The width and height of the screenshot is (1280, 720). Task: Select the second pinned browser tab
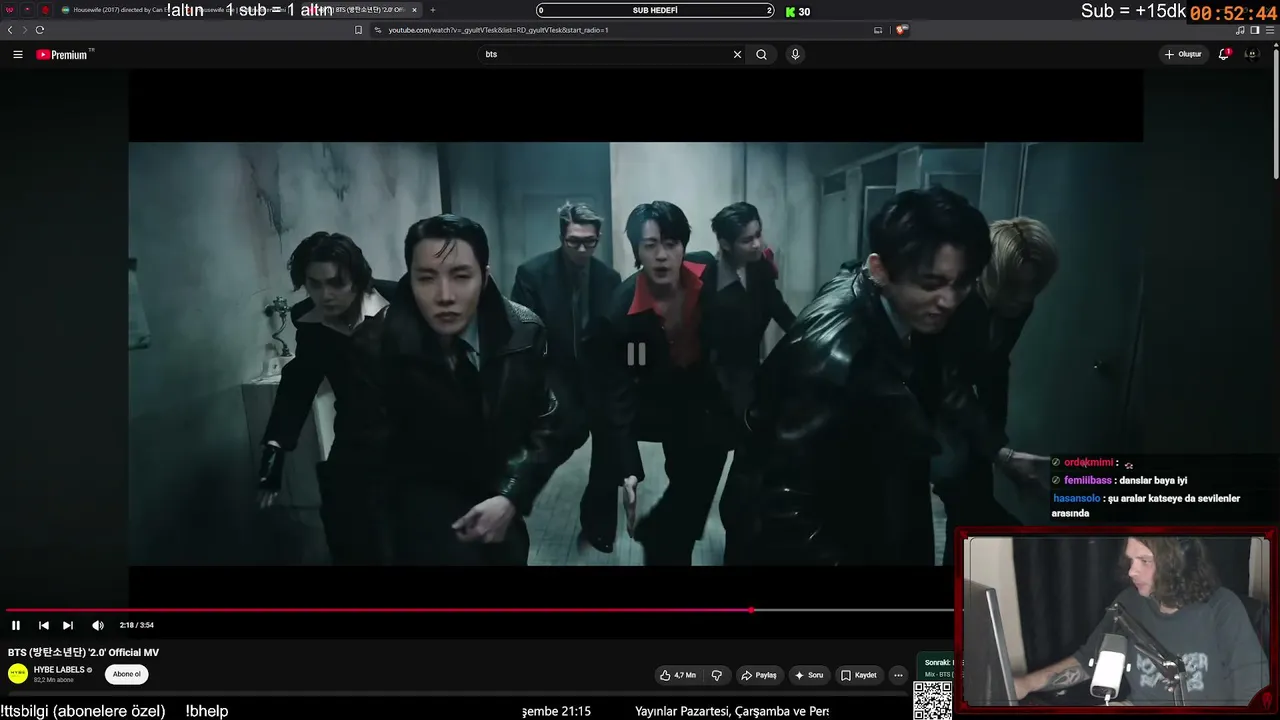click(28, 10)
